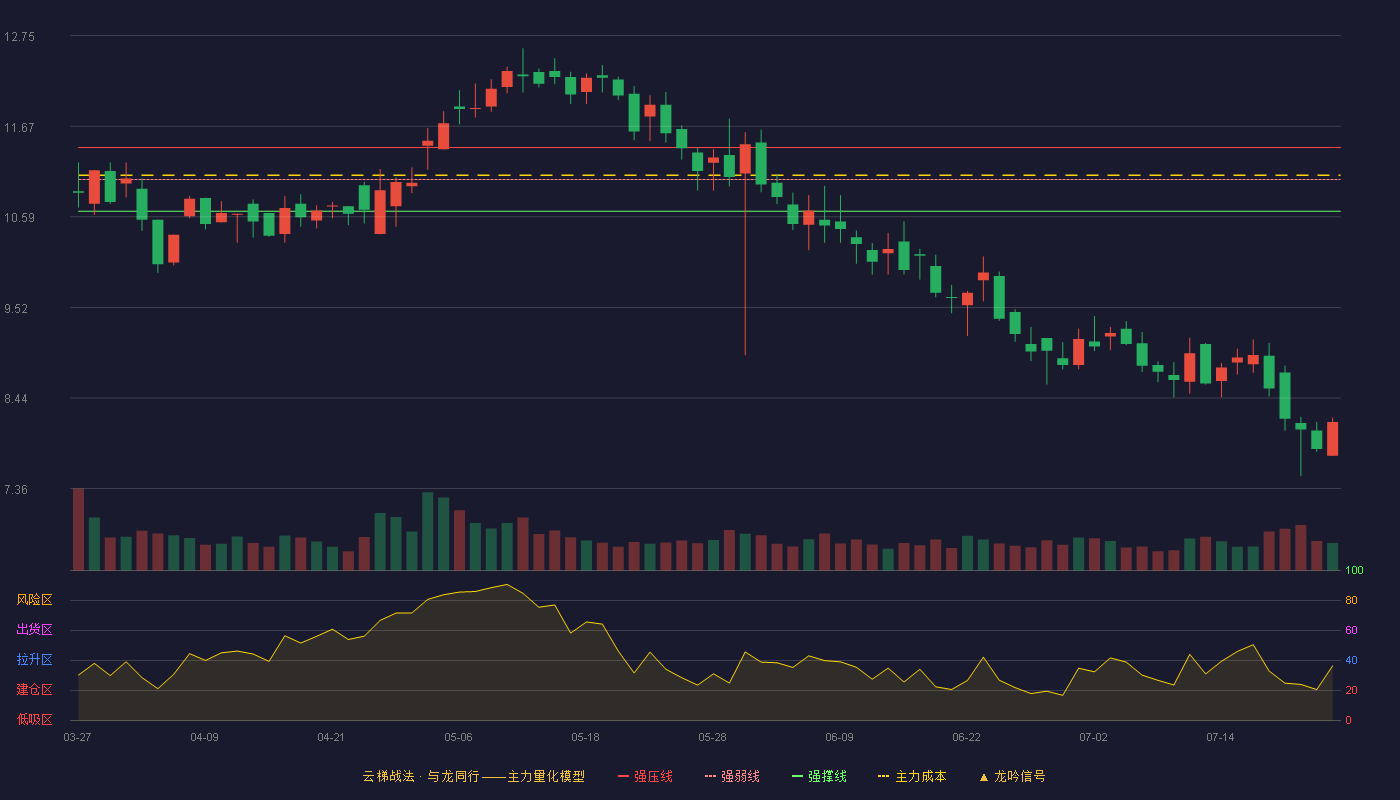Toggle the 强压线 legend label
The image size is (1400, 800).
(653, 776)
